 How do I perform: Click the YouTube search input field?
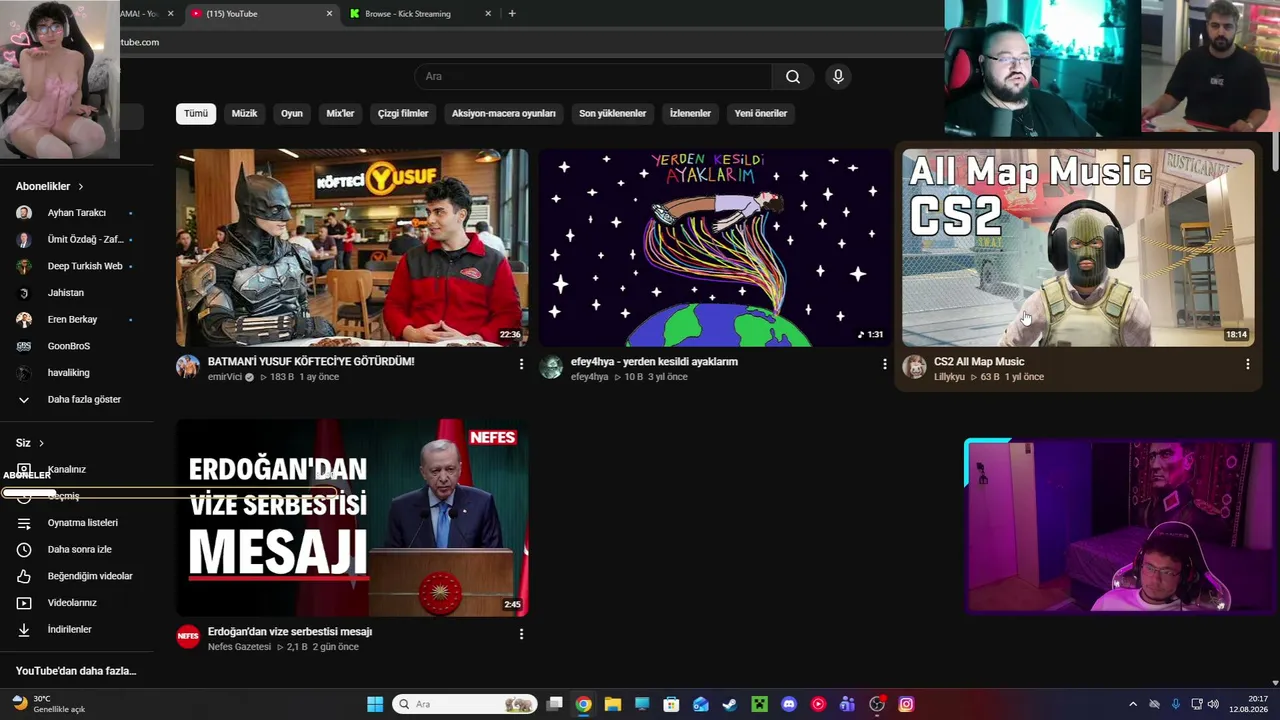pos(593,77)
